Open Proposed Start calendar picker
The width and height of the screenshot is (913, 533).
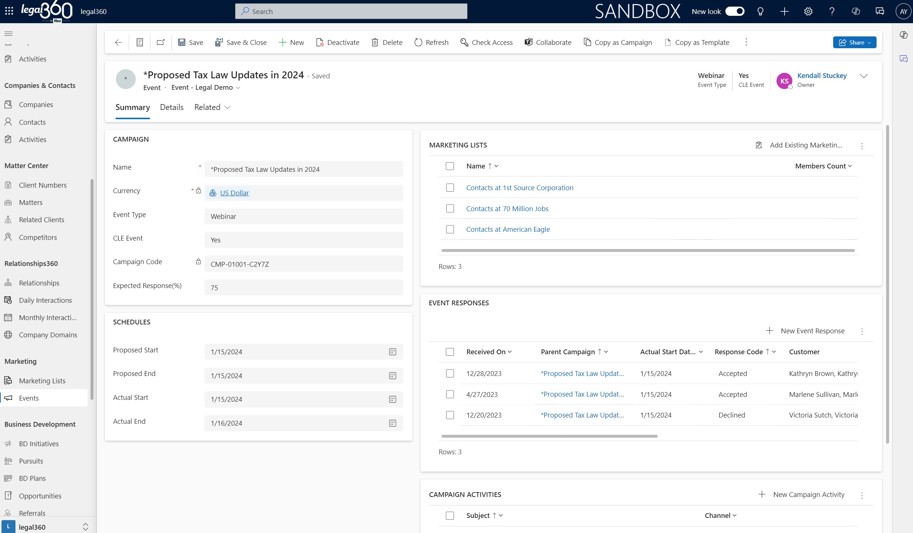click(392, 352)
